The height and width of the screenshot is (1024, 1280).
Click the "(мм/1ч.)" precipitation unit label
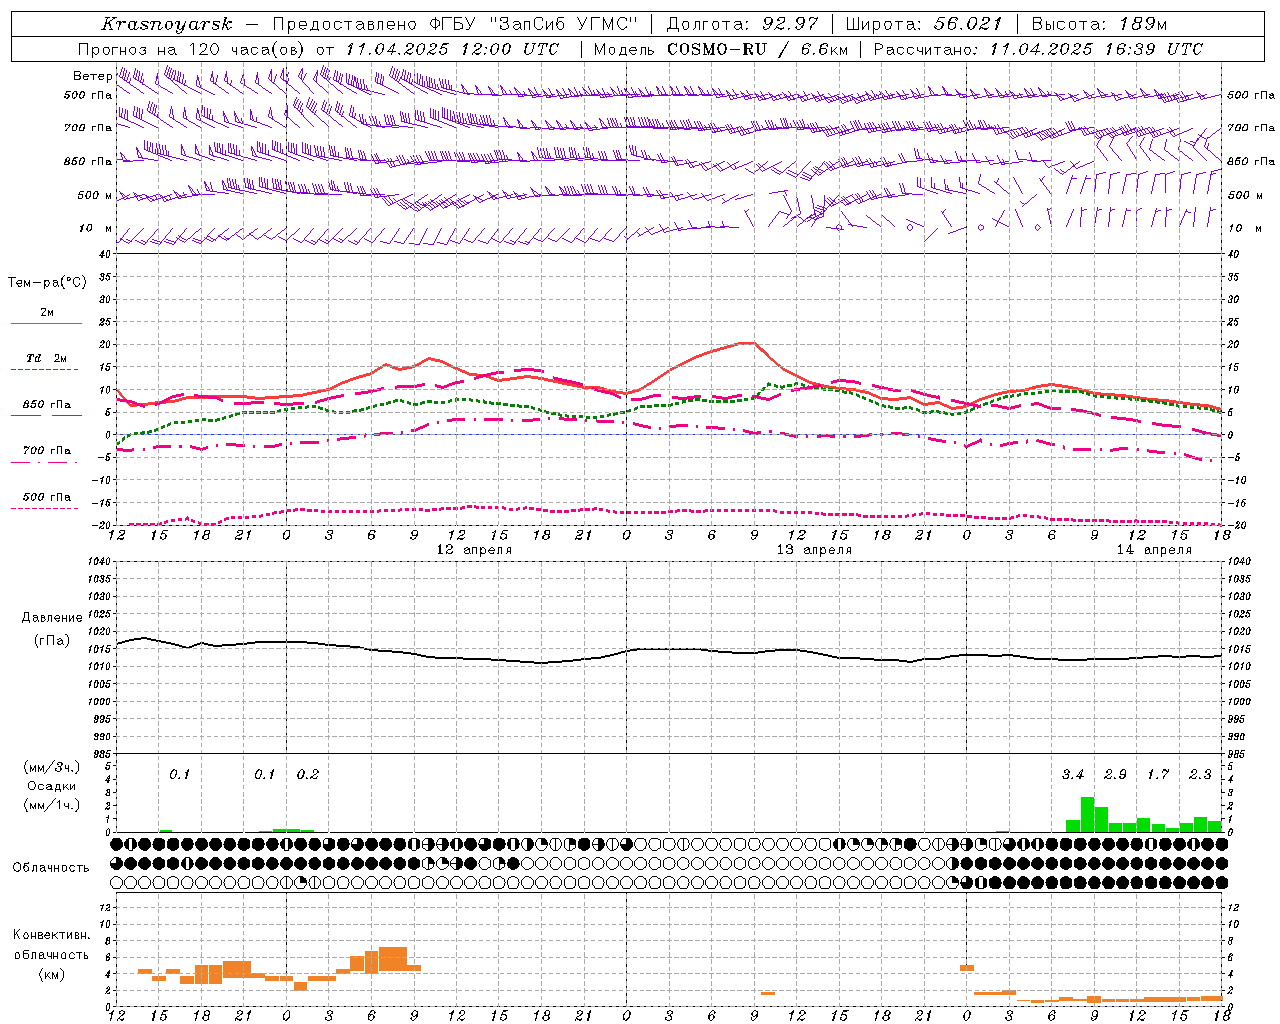(x=51, y=805)
